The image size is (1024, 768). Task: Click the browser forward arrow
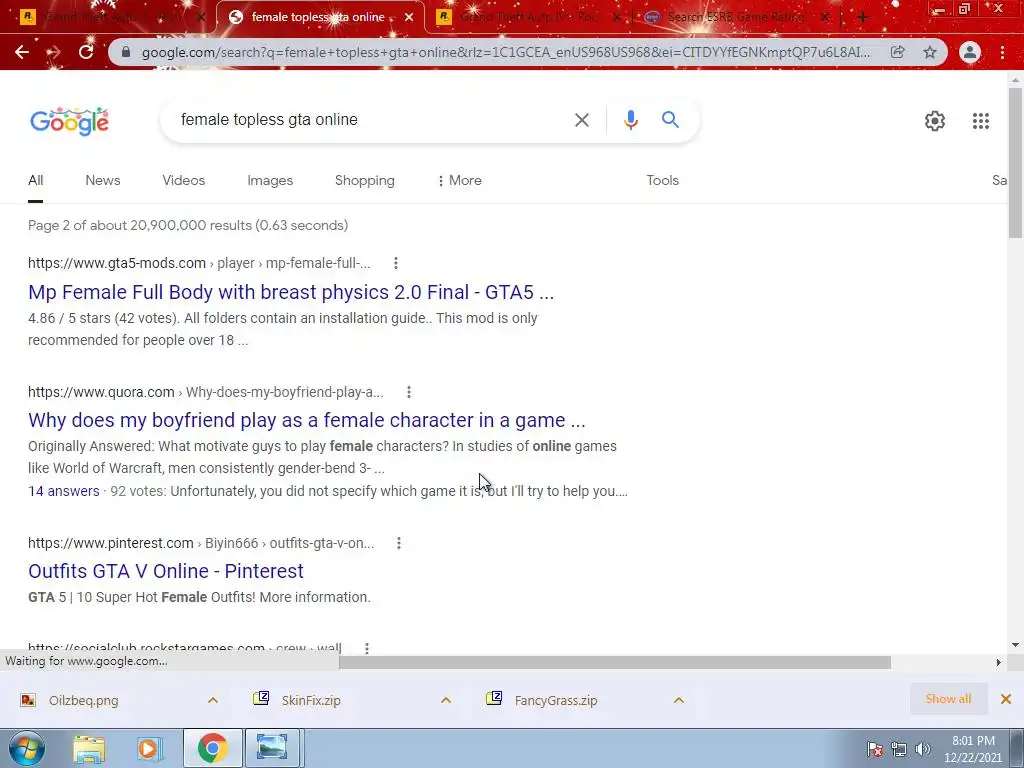[x=54, y=52]
